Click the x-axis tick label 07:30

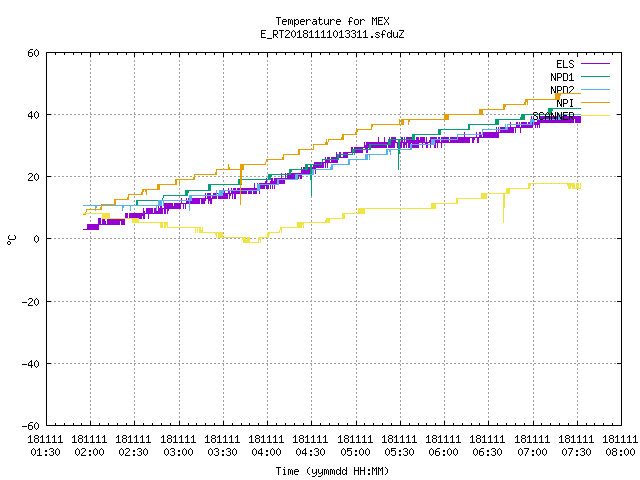[576, 453]
